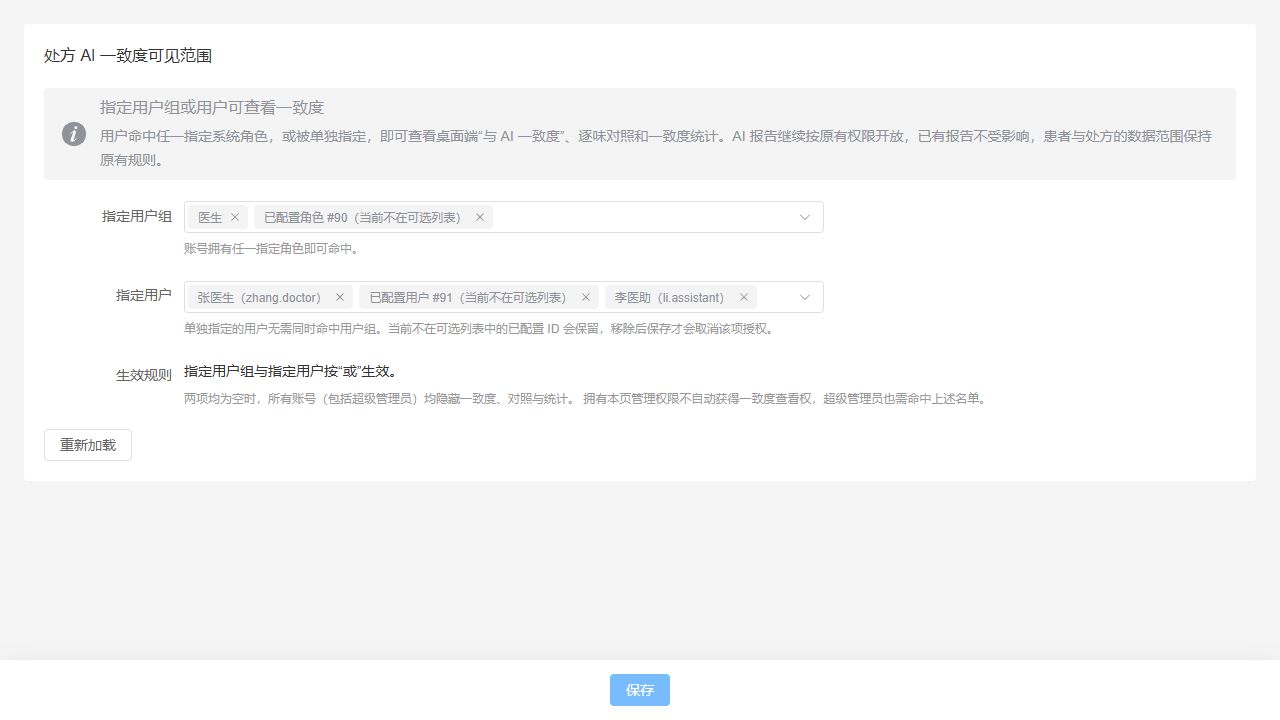Select the 医生 tag label
1280x720 pixels.
pyautogui.click(x=210, y=217)
